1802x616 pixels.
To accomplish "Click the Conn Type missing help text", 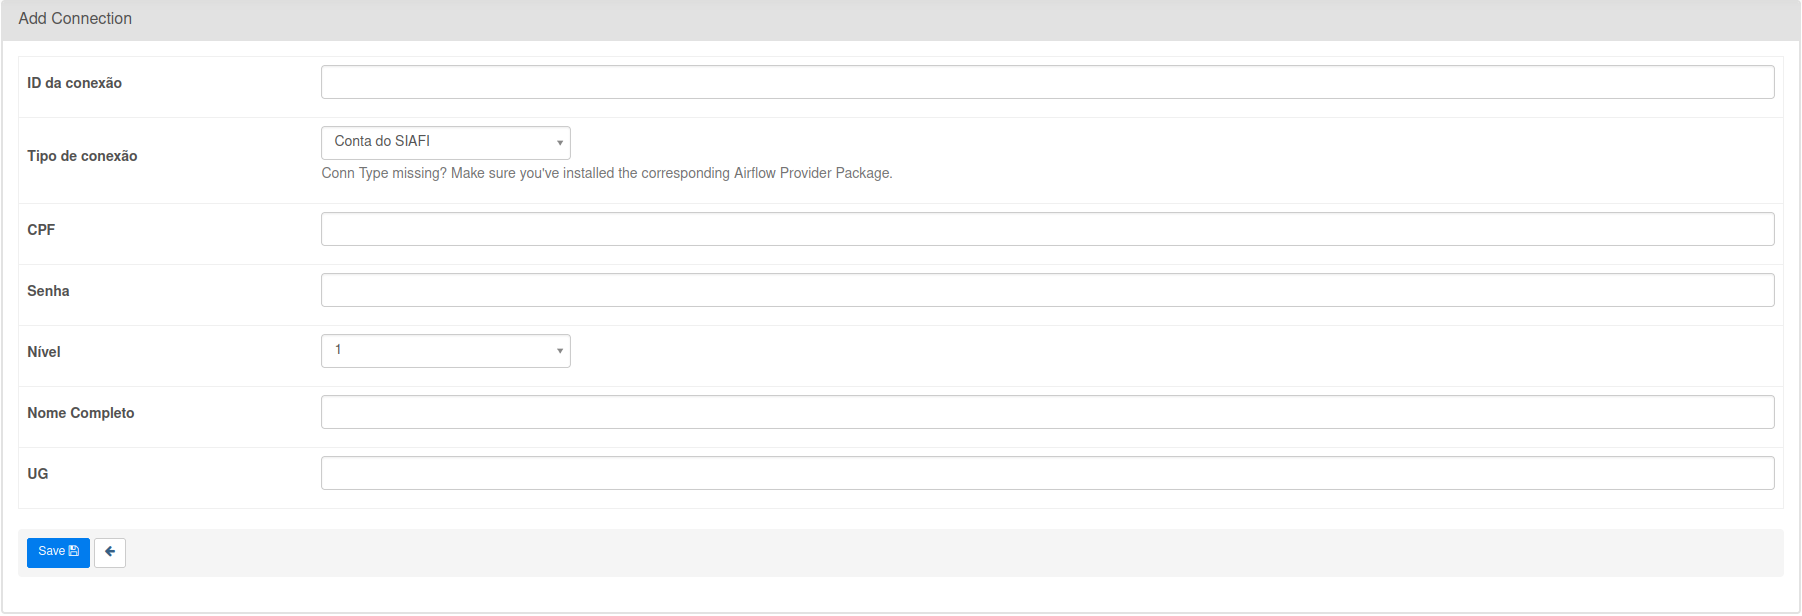I will [x=606, y=173].
